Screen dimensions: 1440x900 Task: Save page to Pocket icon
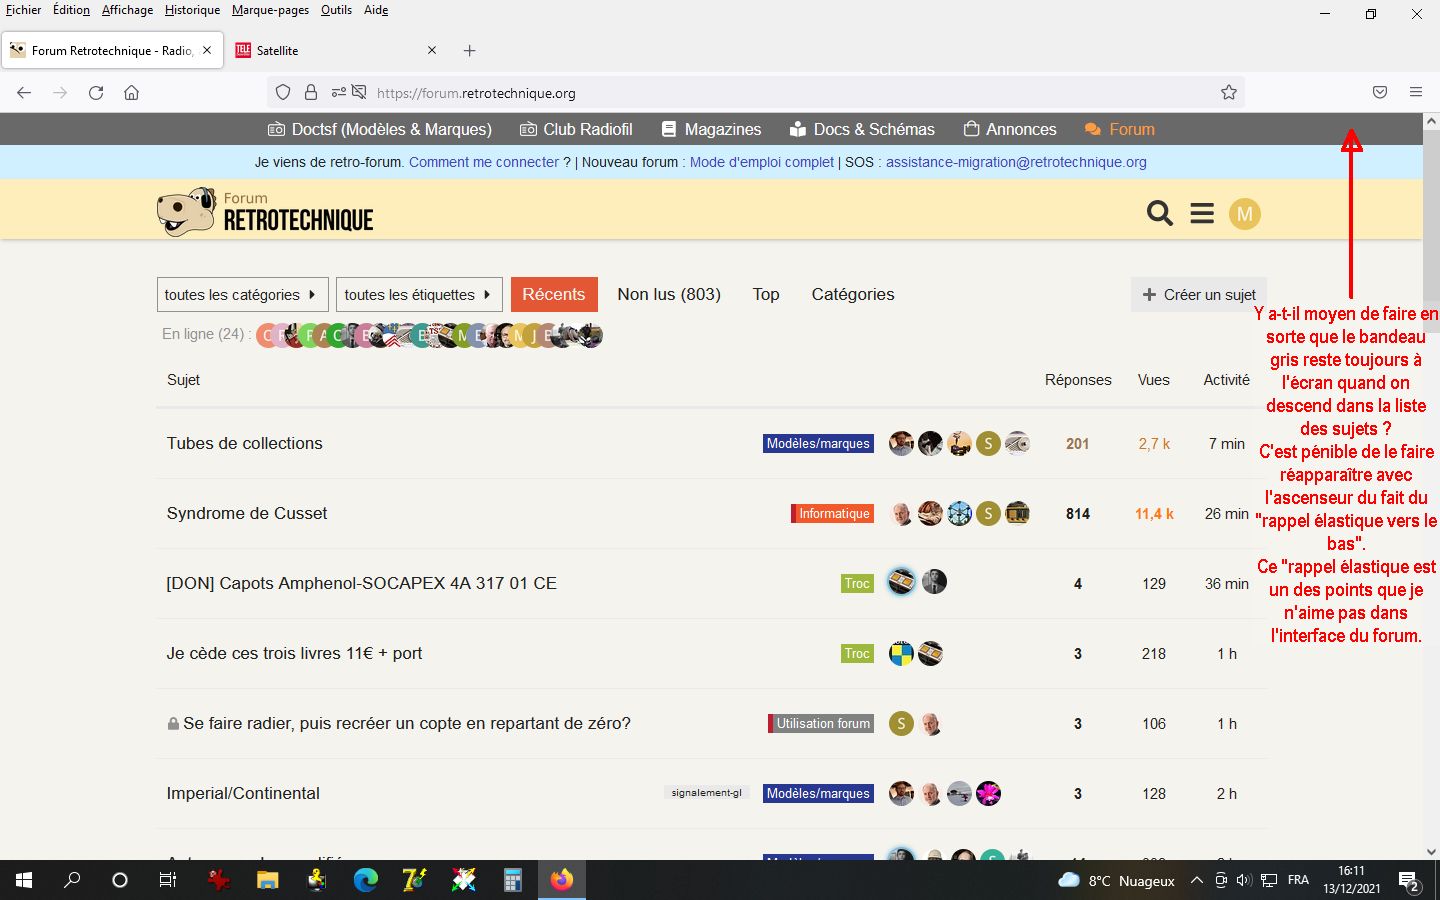(1379, 92)
